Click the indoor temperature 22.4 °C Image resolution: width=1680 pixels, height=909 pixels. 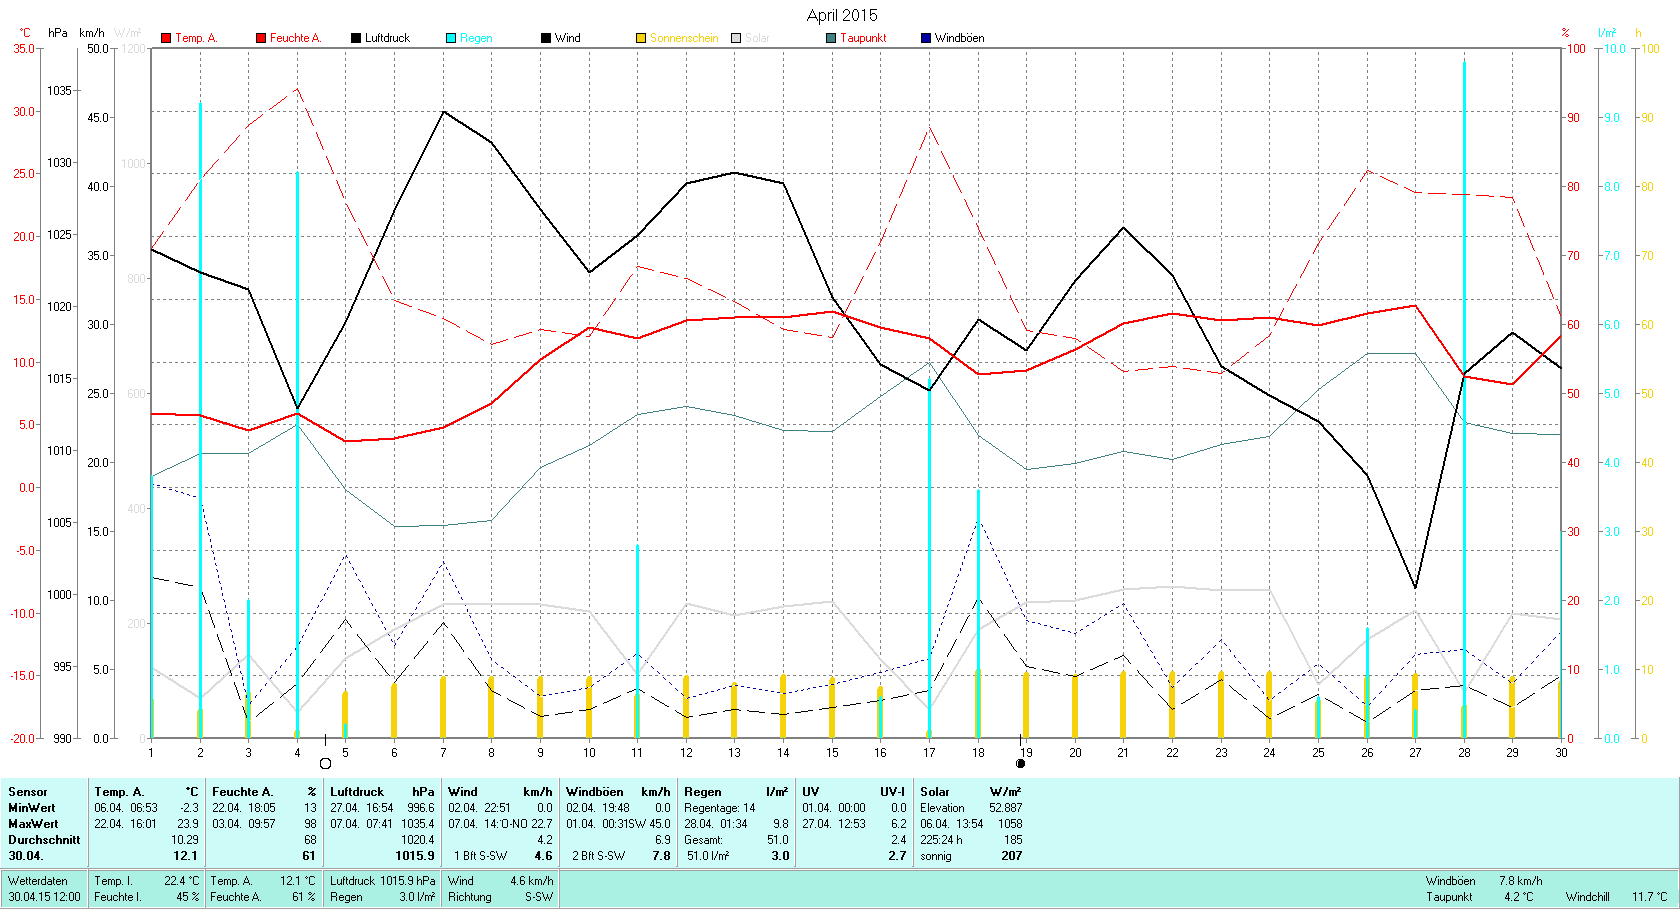coord(182,881)
